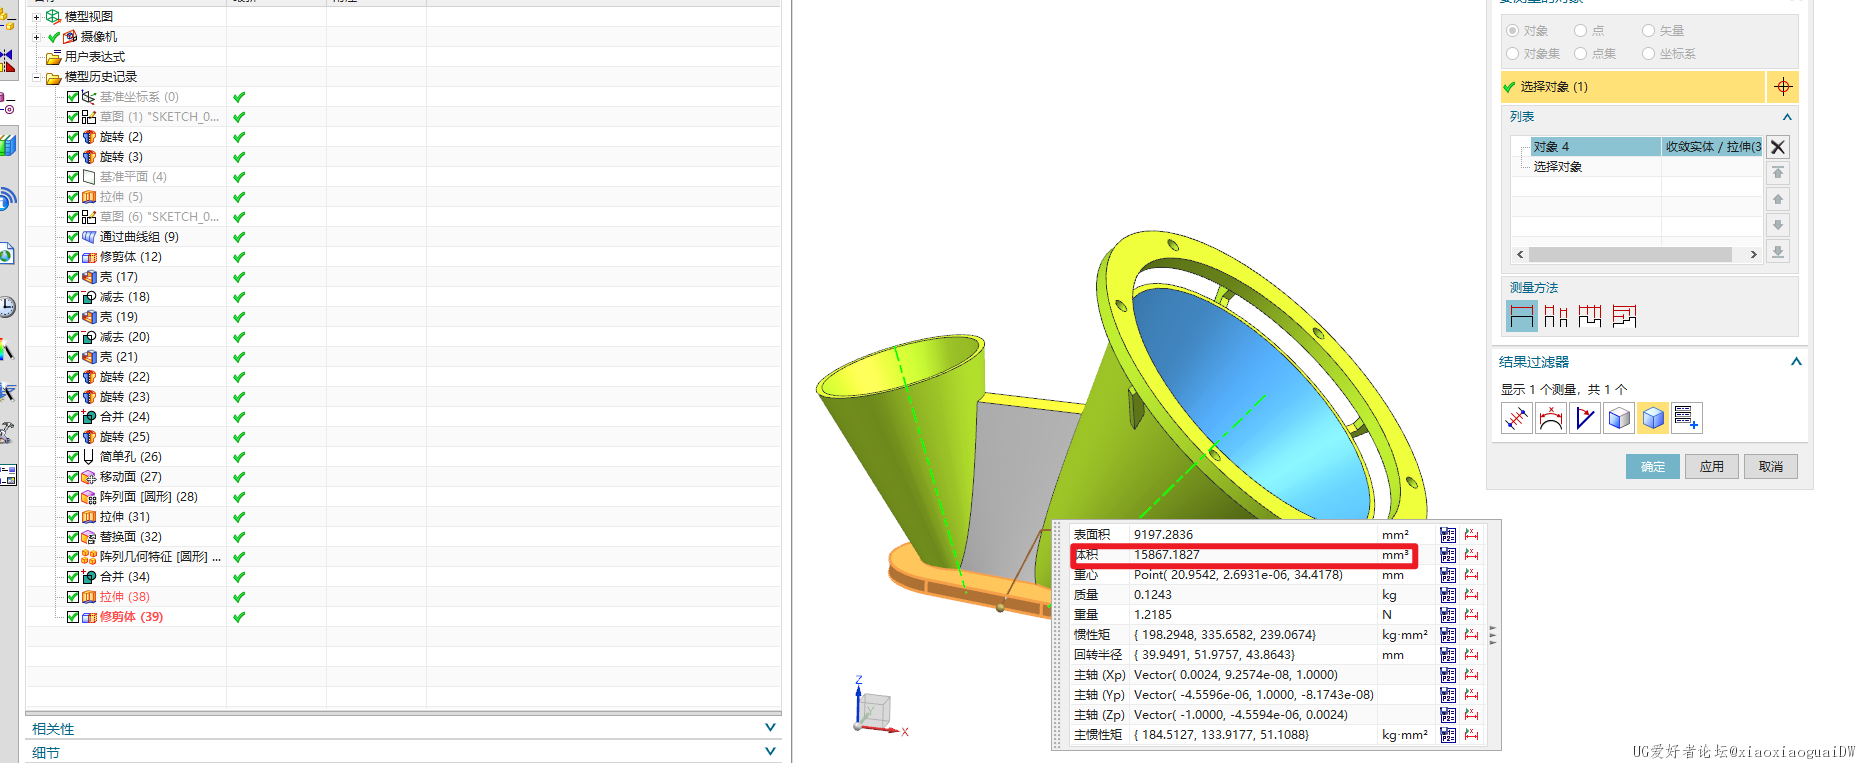Select the 点集 radio button

tap(1580, 54)
